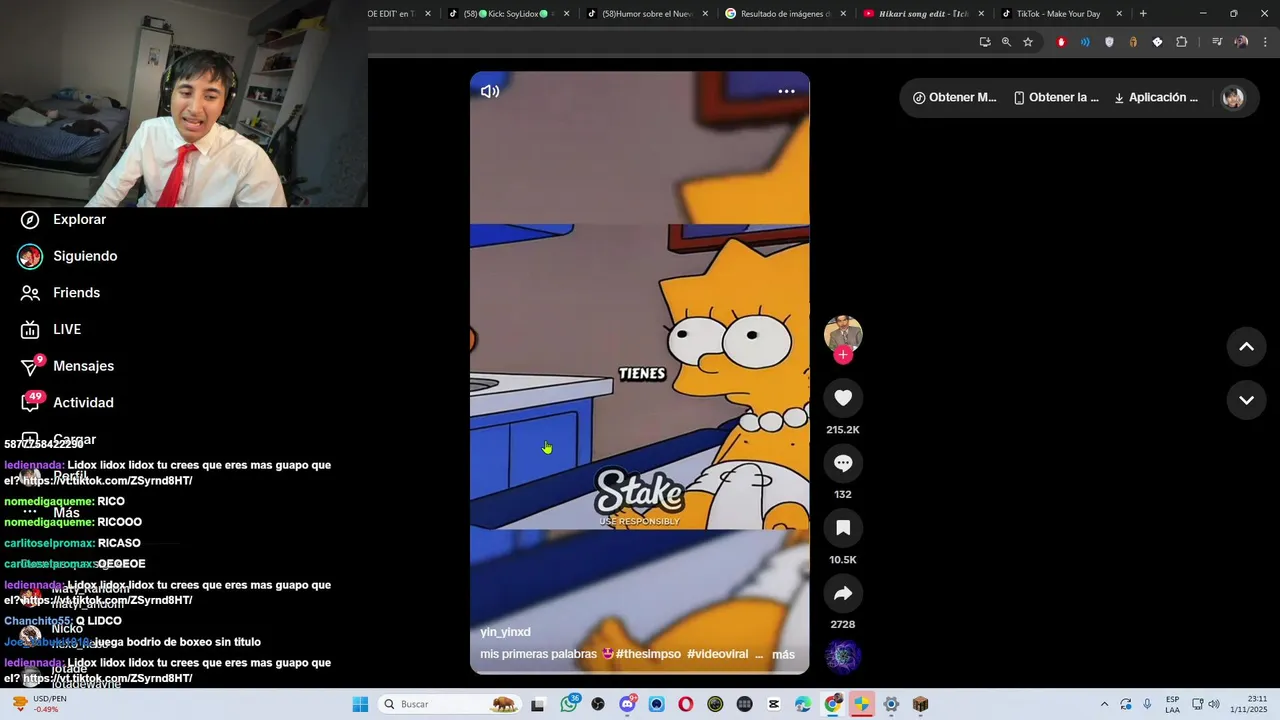Open Chrome profile avatar
This screenshot has height=720, width=1280.
1241,42
